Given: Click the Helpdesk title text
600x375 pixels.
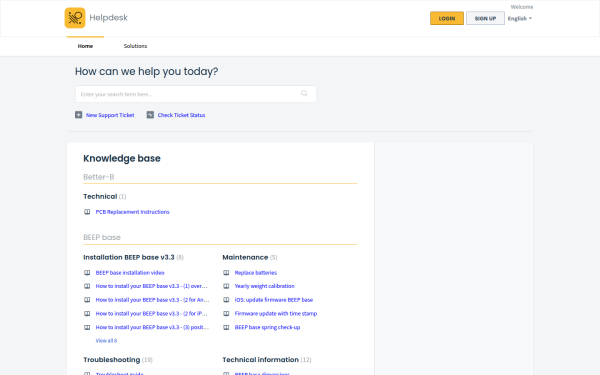Looking at the screenshot, I should (109, 18).
